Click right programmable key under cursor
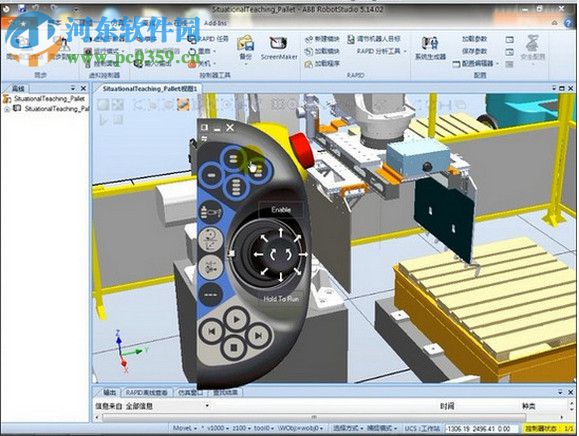 (258, 170)
